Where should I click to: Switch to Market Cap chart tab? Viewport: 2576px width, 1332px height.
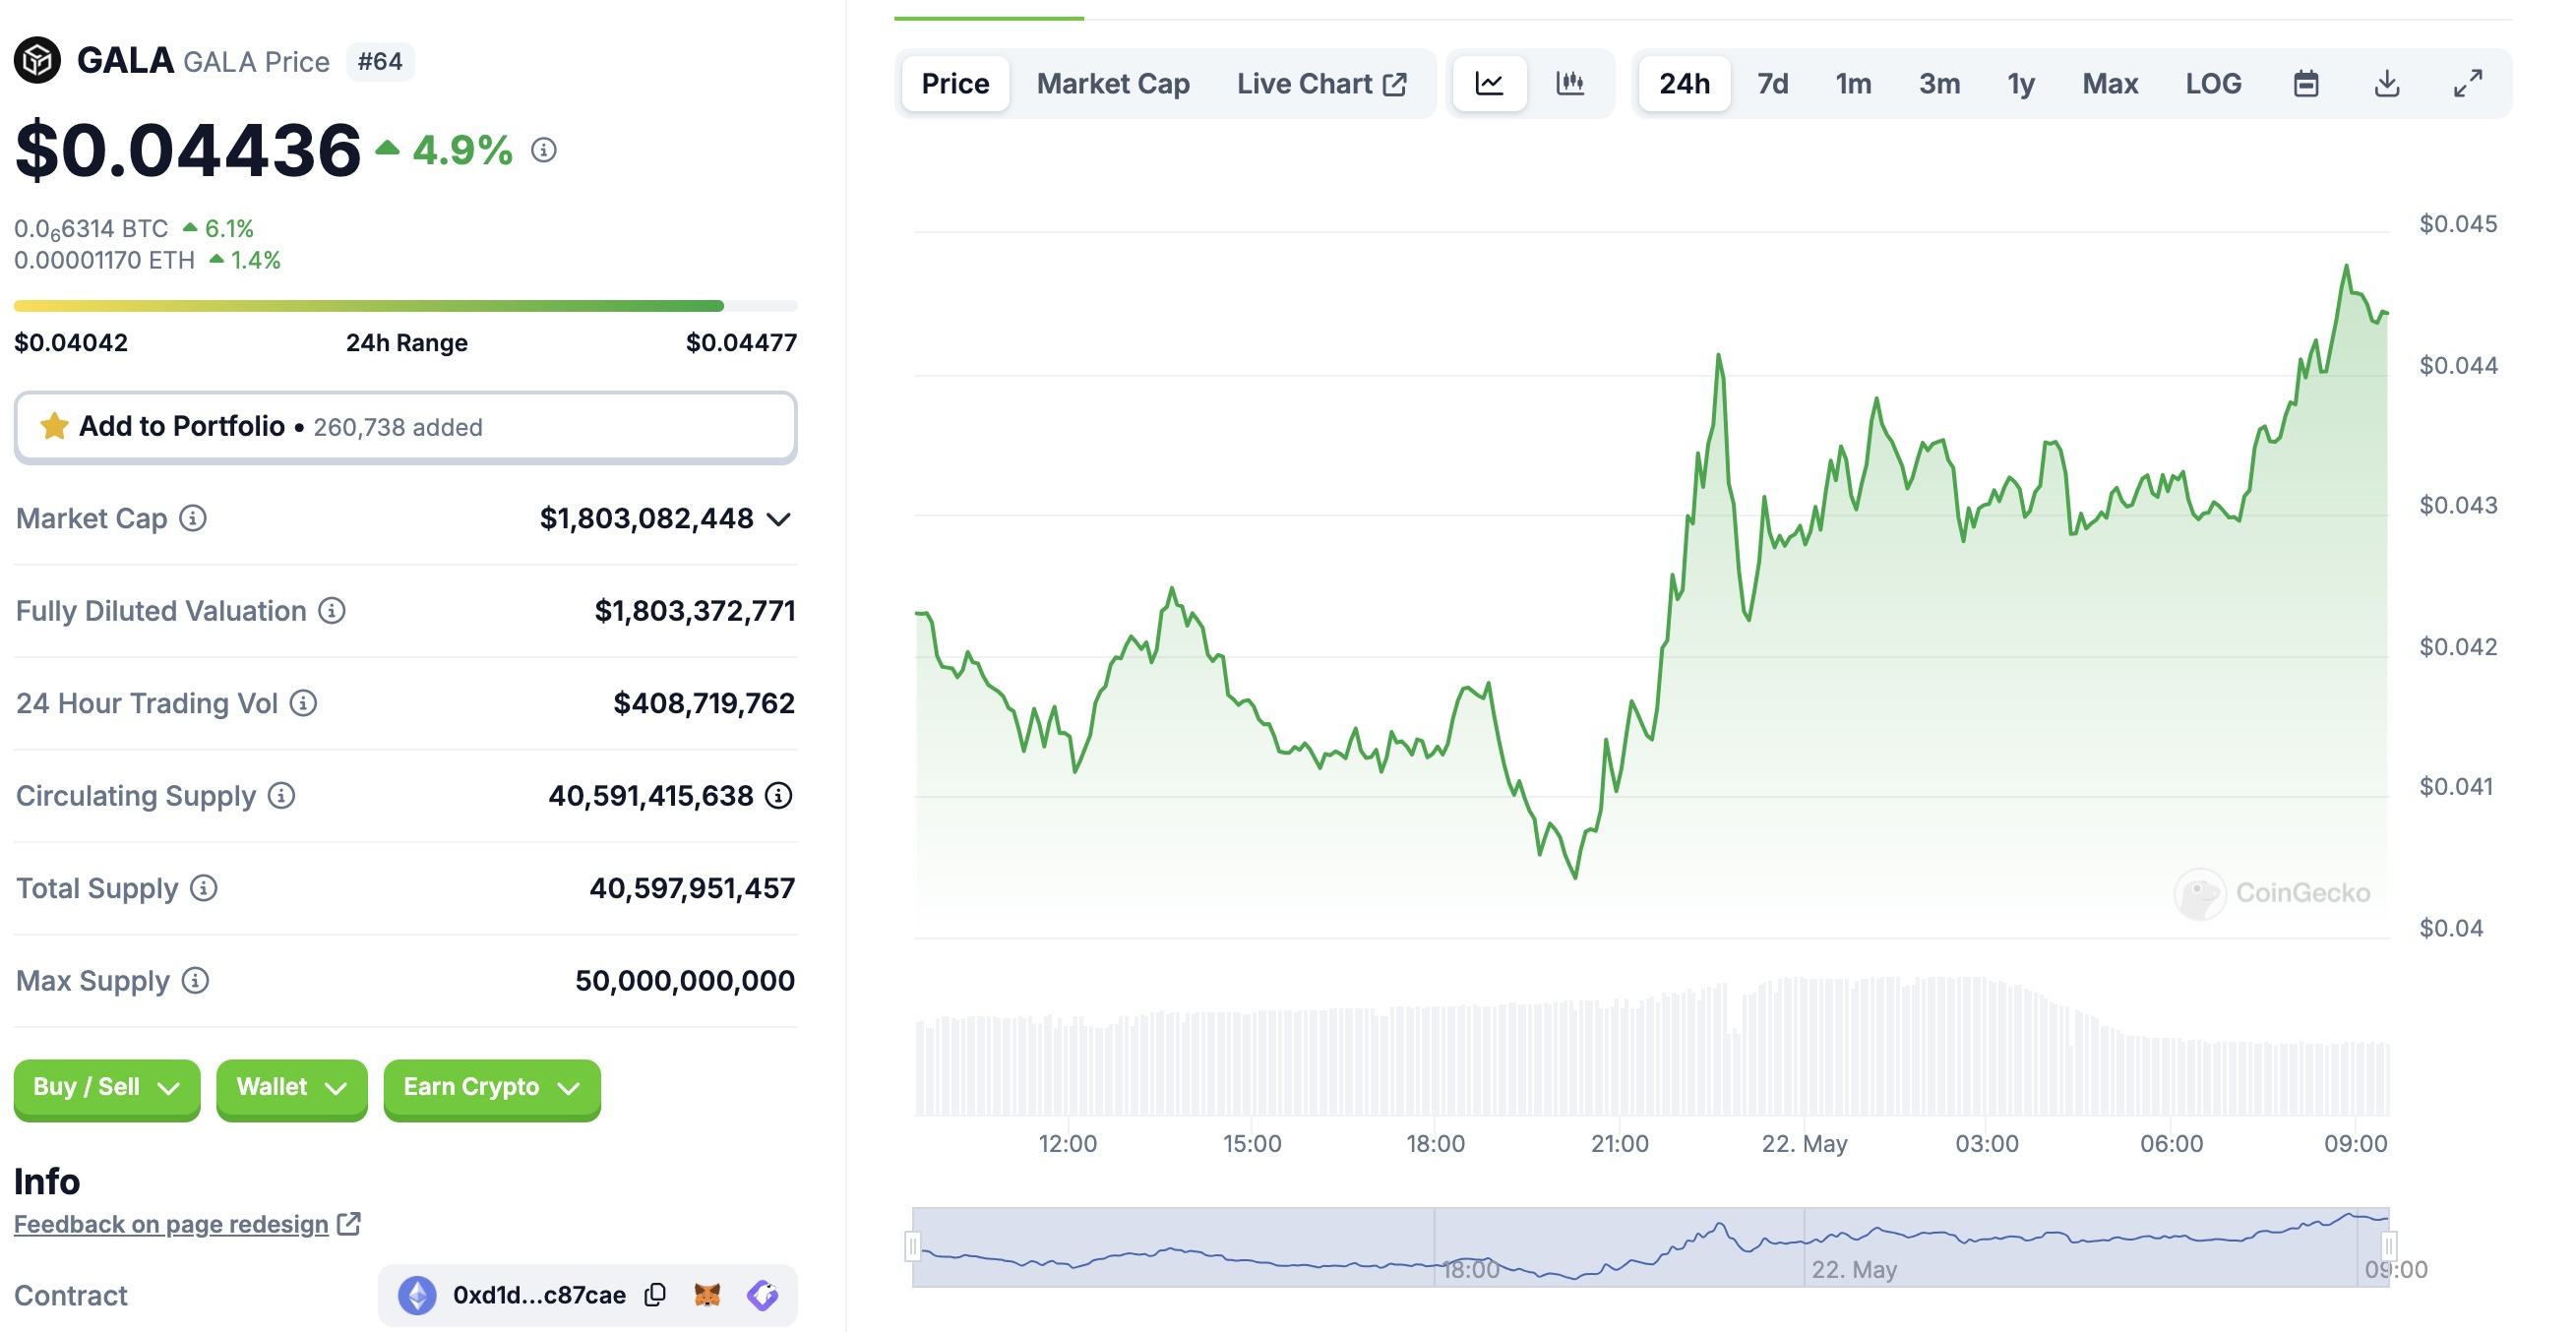(1113, 84)
